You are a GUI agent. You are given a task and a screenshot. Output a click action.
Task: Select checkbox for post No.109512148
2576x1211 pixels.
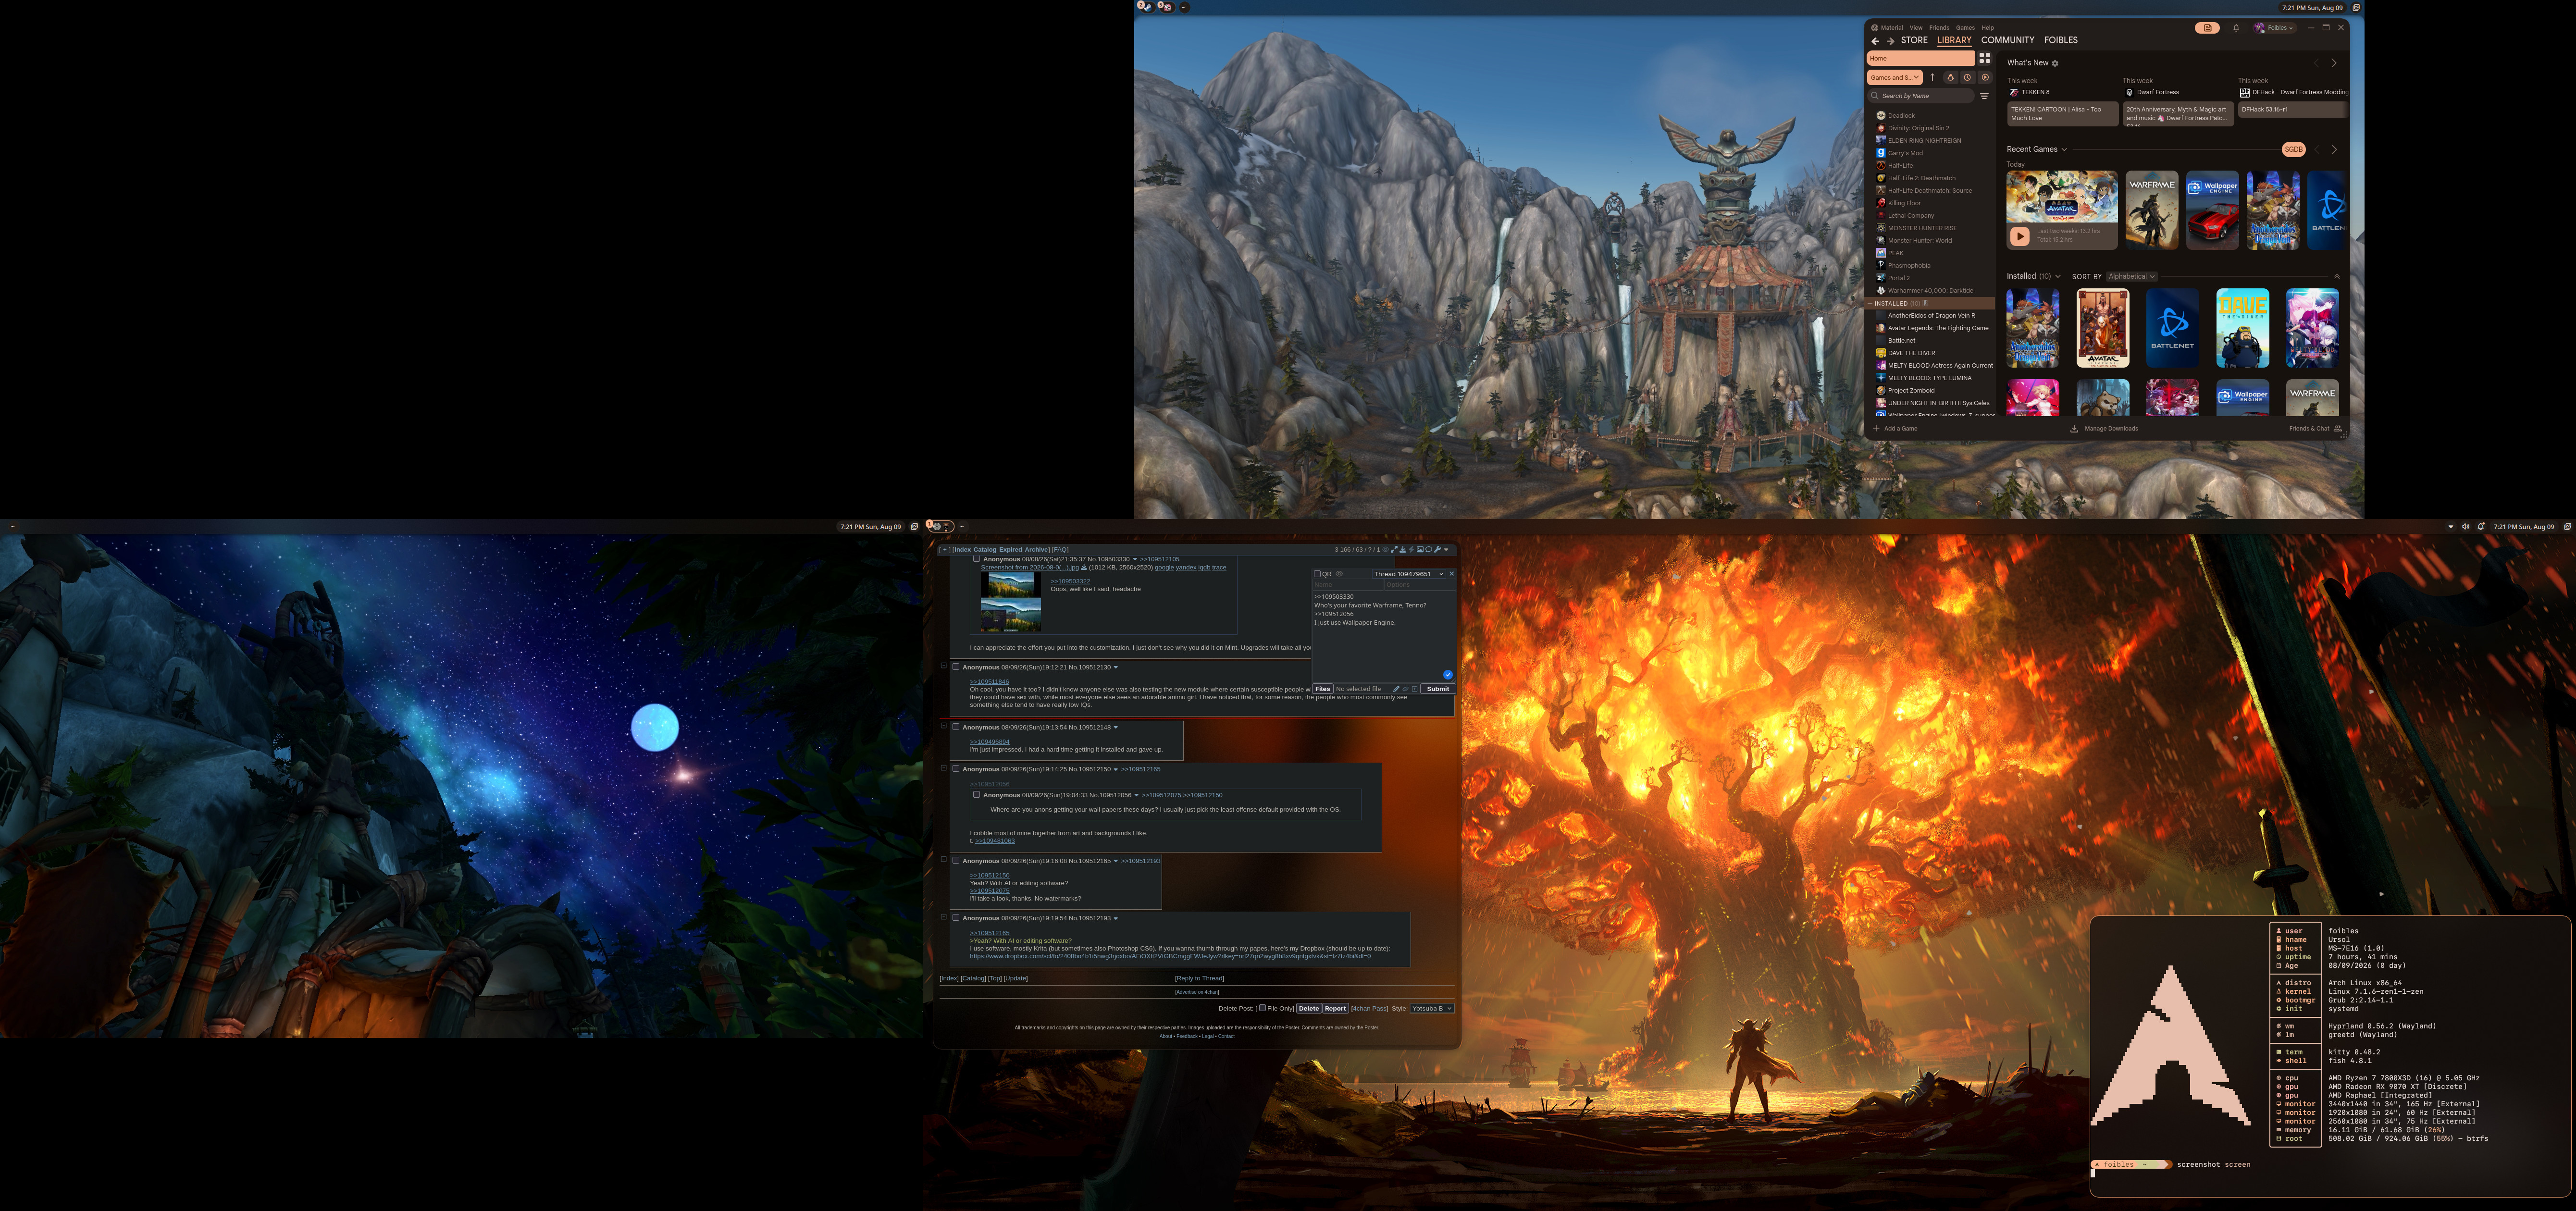pos(955,727)
